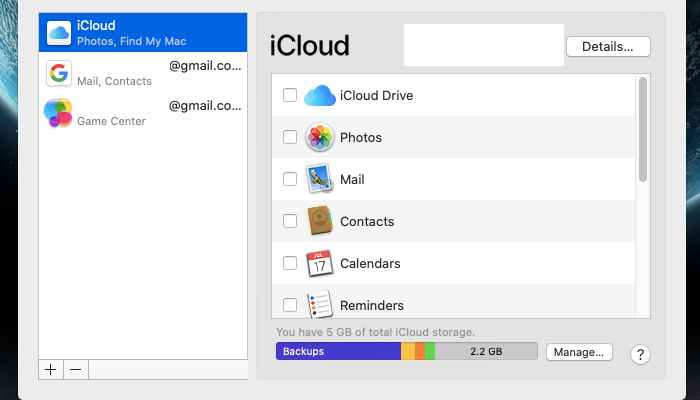Click the purple Backups storage segment

(338, 351)
